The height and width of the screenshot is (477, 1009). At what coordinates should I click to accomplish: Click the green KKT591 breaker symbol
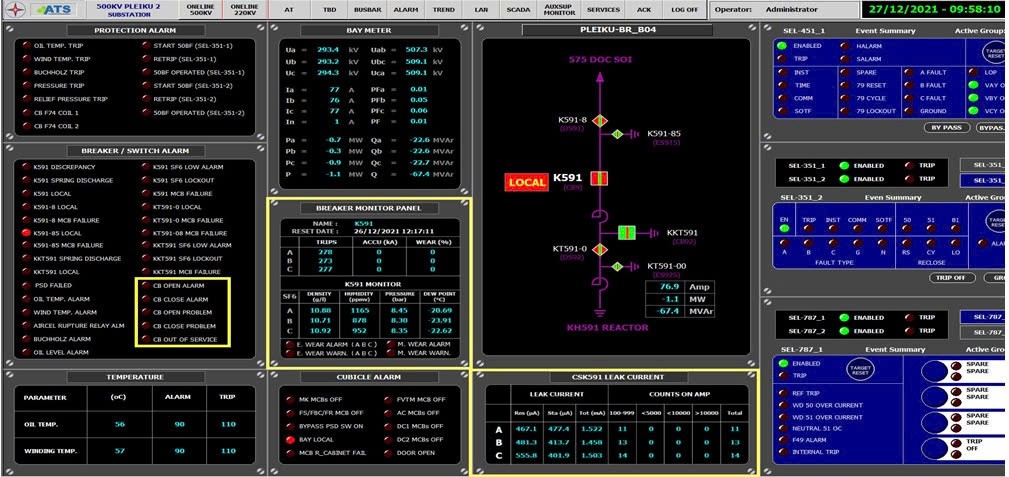click(x=627, y=232)
